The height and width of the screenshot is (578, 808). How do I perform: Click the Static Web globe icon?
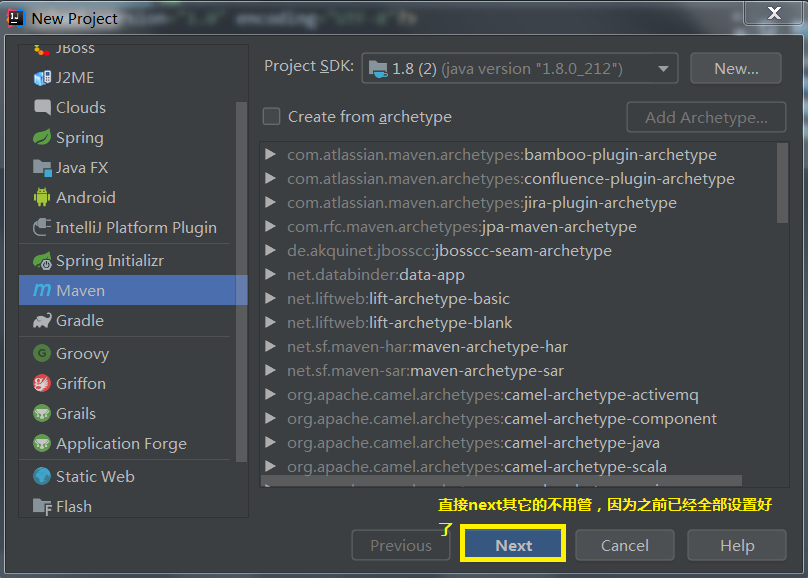click(x=42, y=476)
